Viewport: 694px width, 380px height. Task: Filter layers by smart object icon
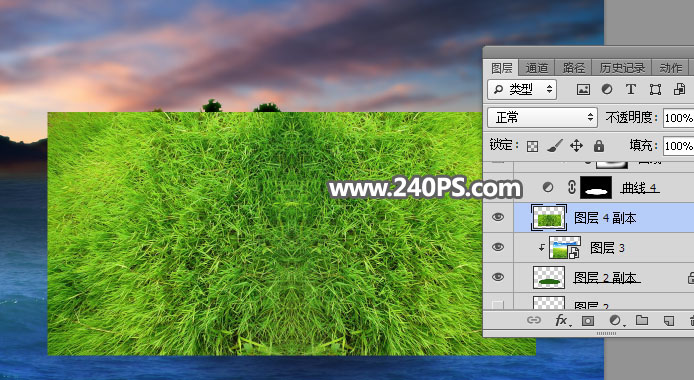pos(679,89)
